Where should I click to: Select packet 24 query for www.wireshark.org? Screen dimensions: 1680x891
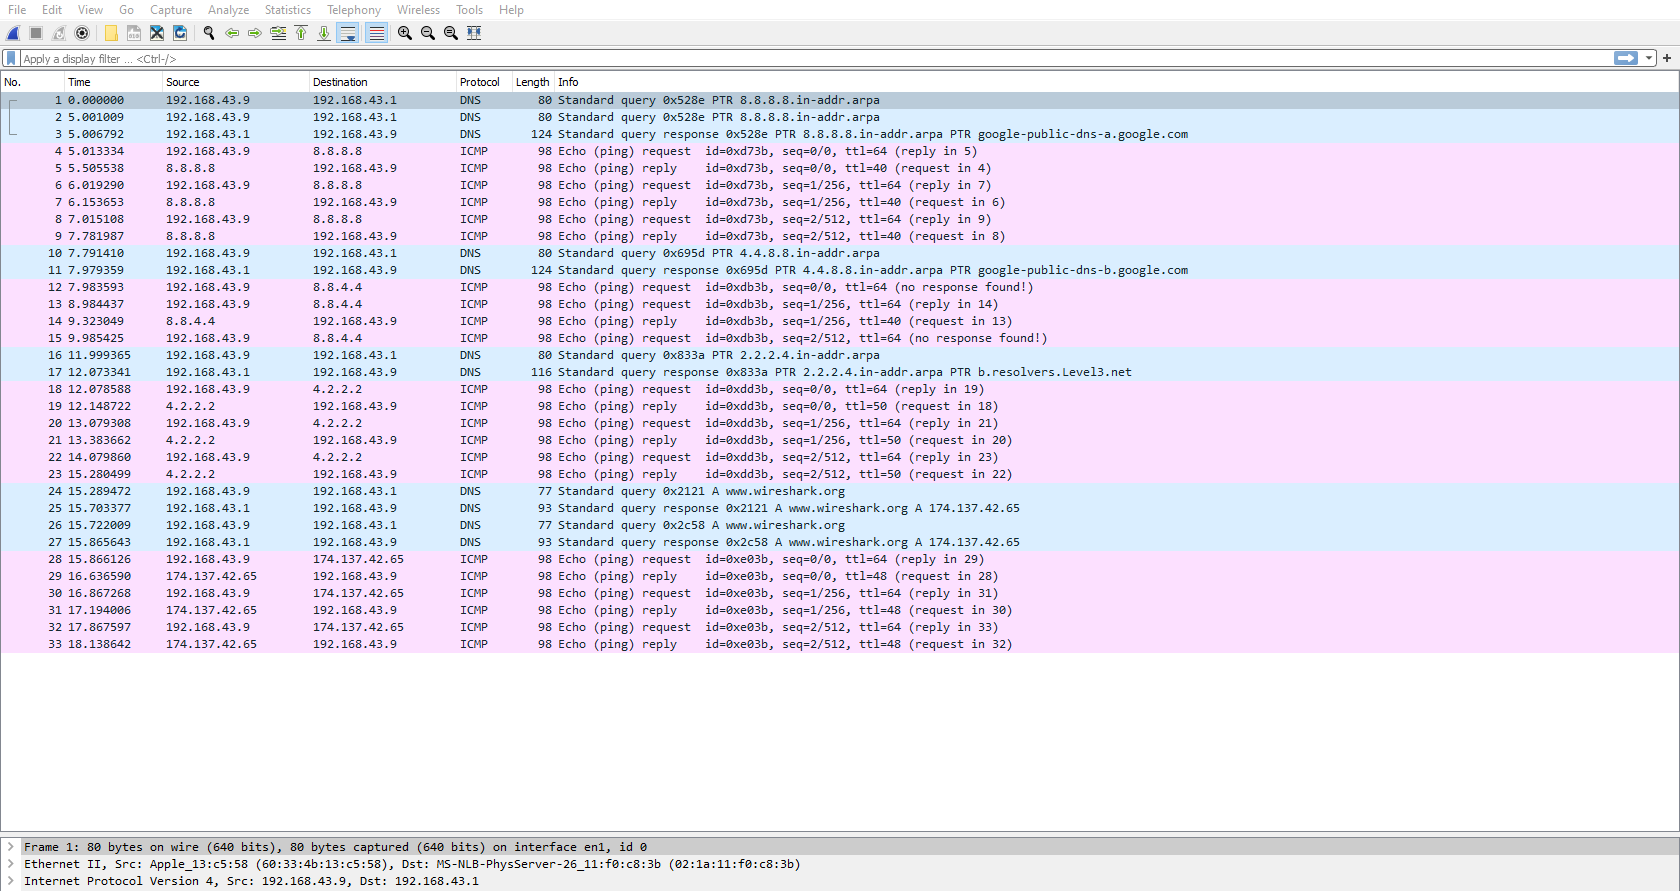pos(840,491)
